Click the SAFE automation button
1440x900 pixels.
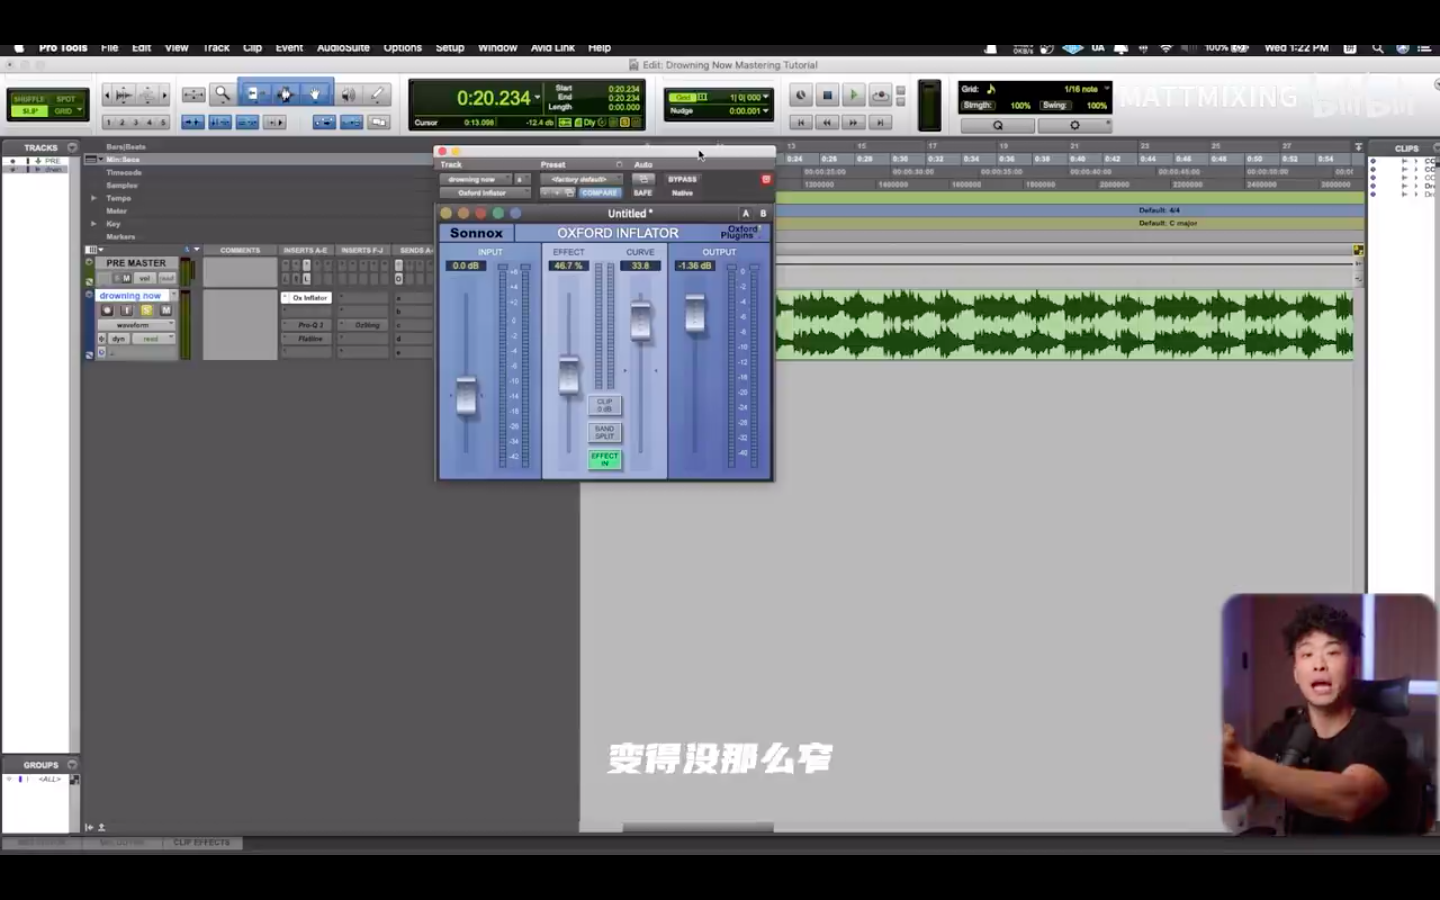(643, 193)
